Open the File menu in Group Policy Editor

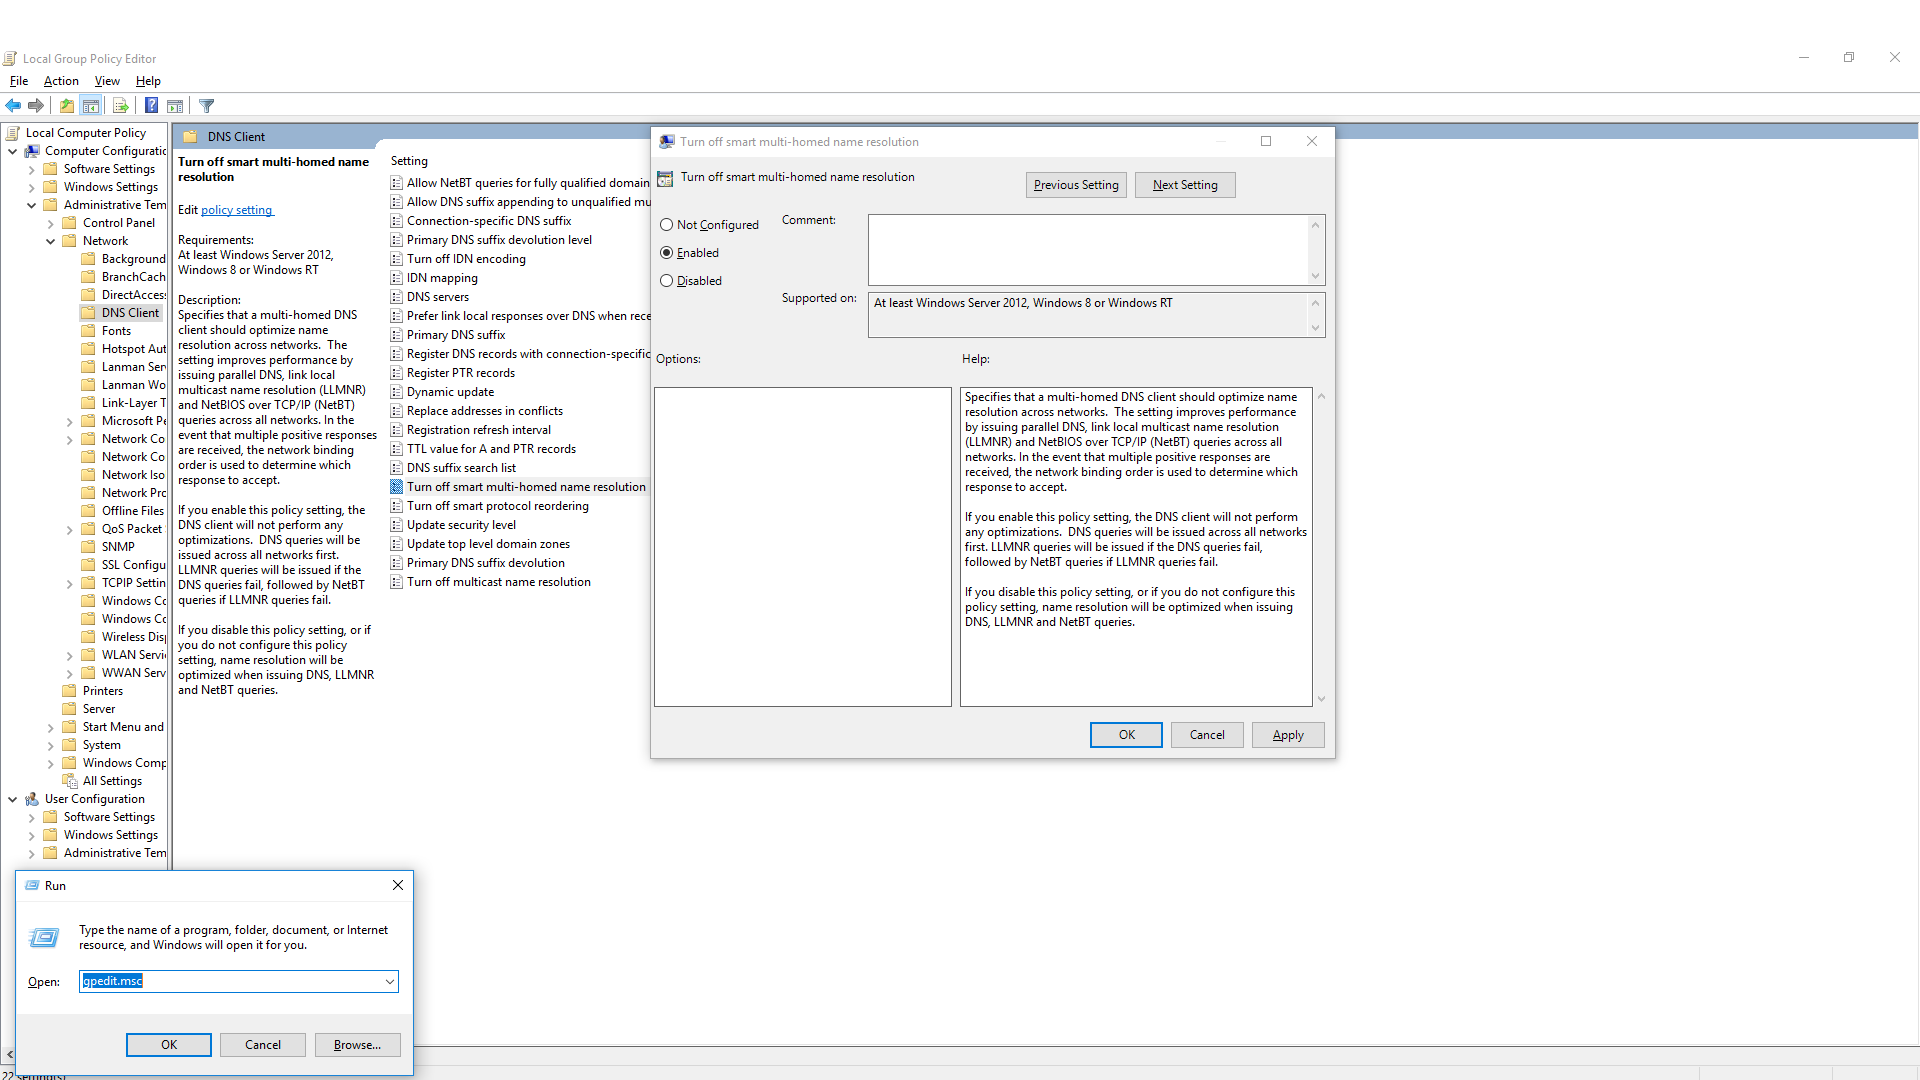(x=18, y=80)
